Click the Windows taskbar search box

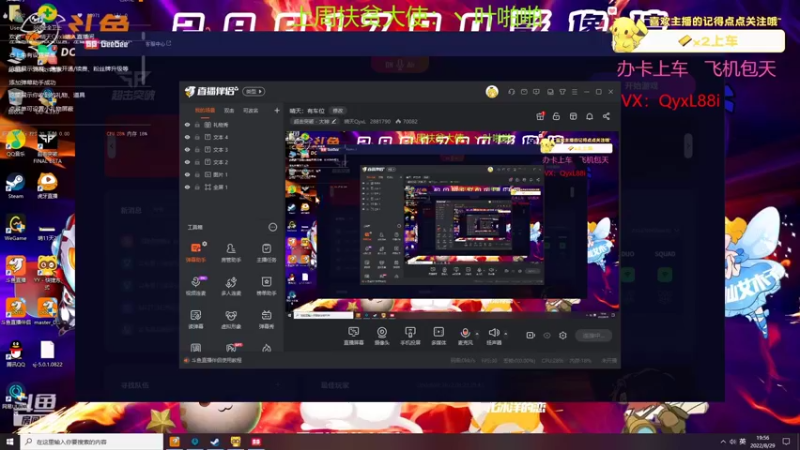pyautogui.click(x=92, y=441)
